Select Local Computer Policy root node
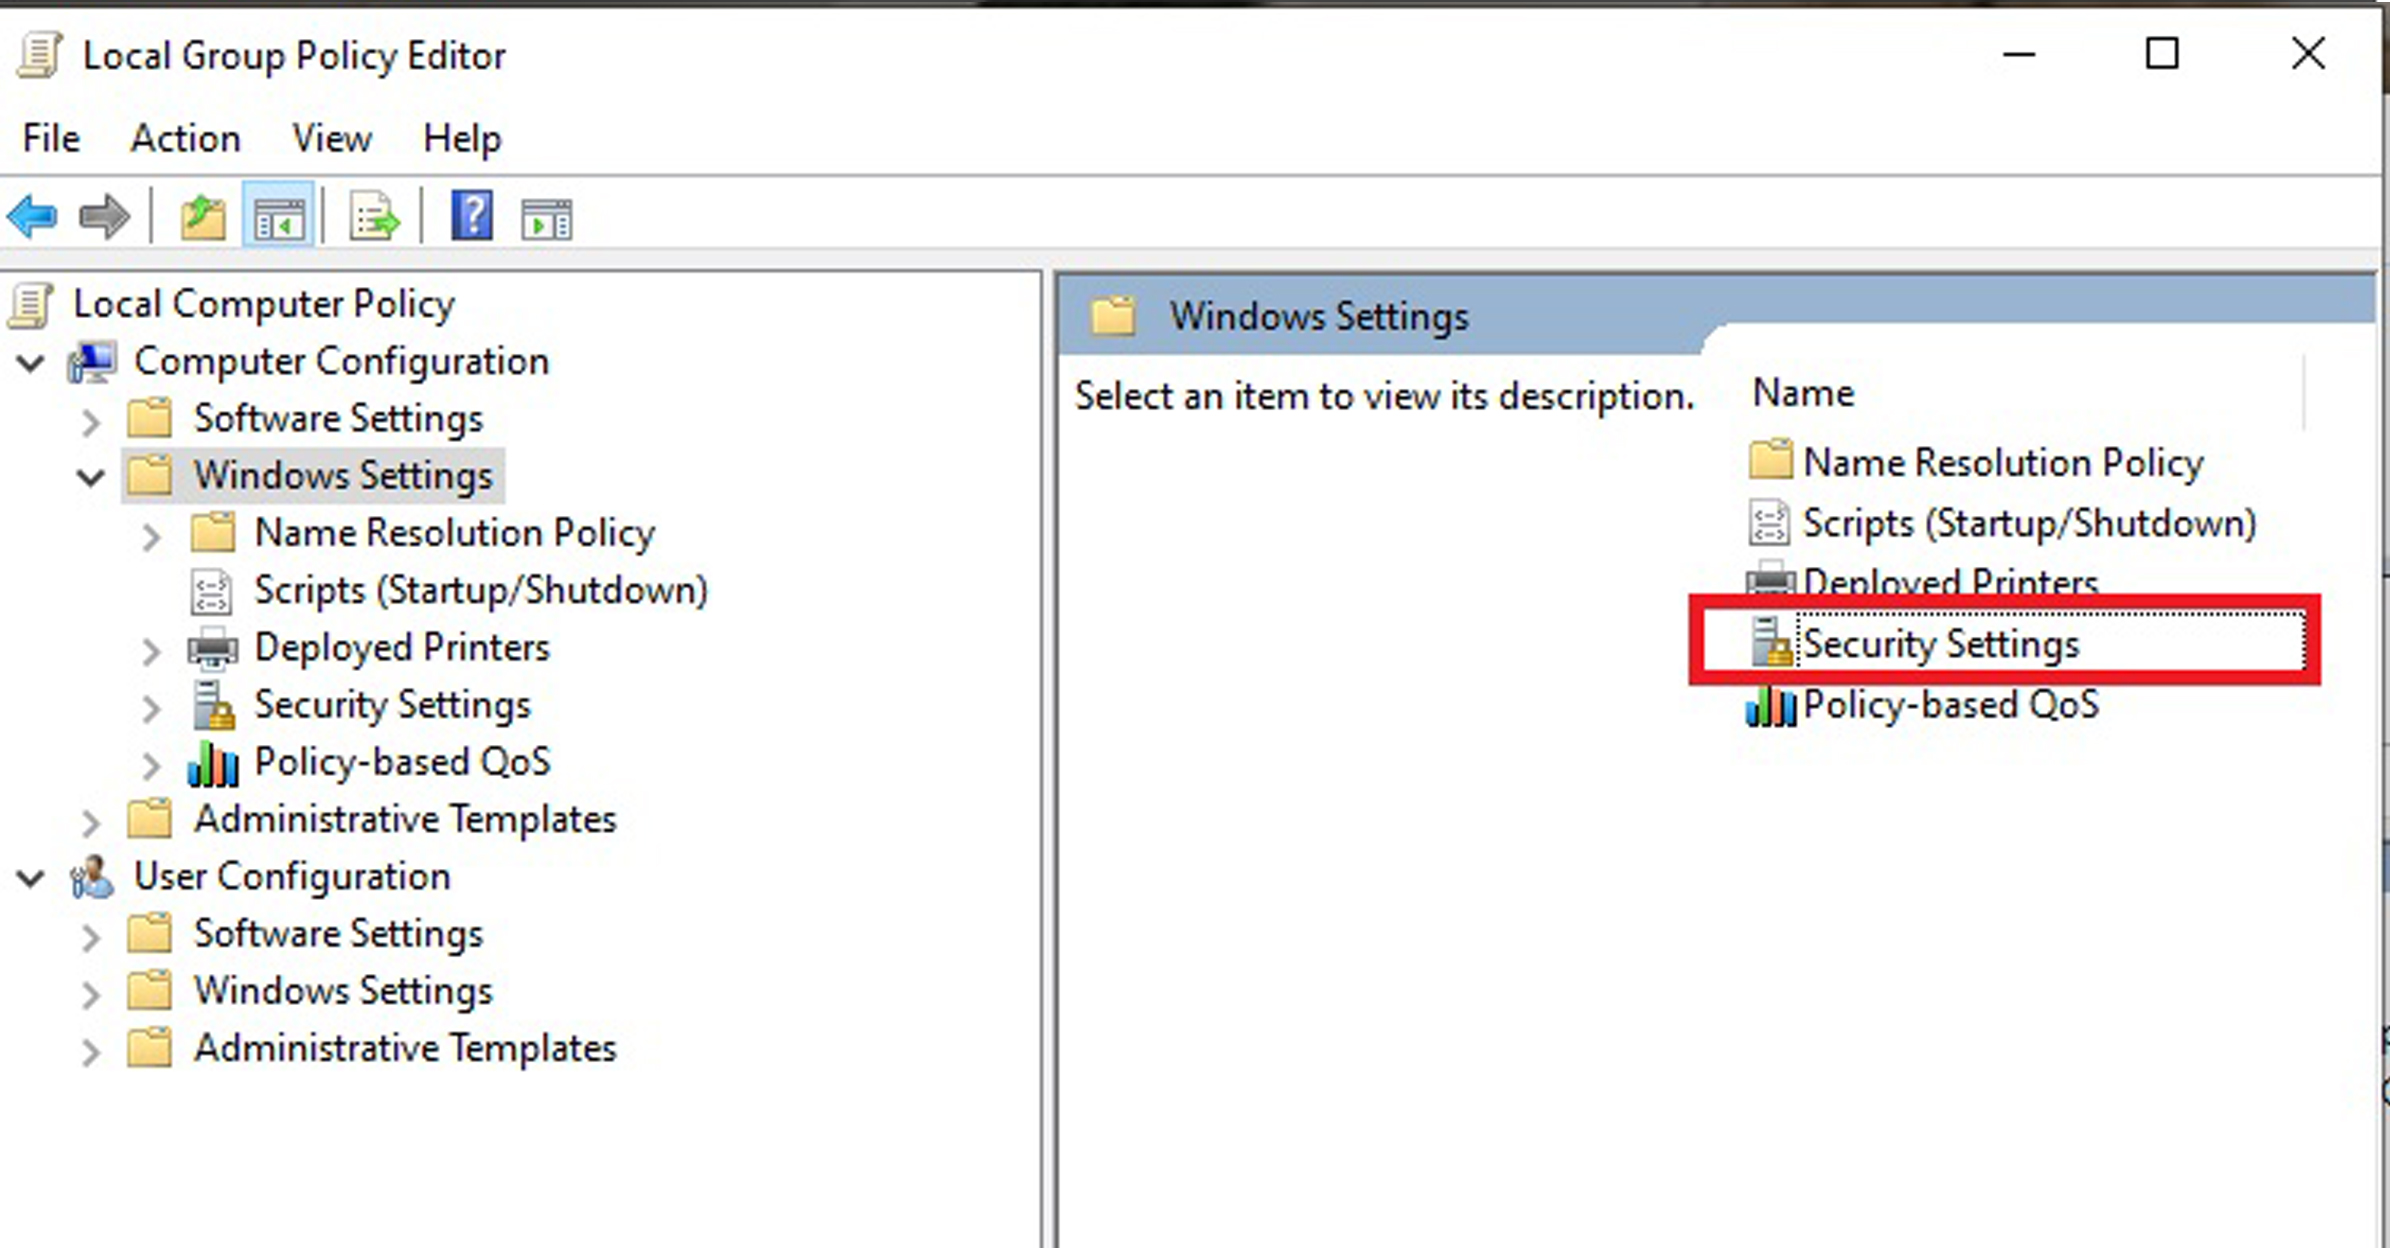This screenshot has height=1248, width=2390. (x=263, y=304)
